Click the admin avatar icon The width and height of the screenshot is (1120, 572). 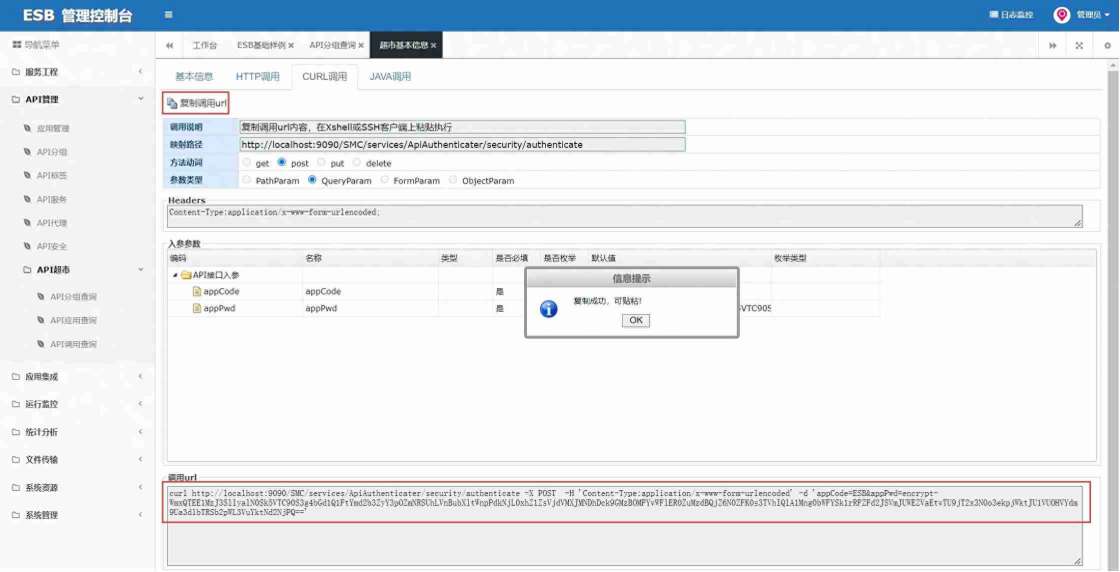click(1062, 15)
